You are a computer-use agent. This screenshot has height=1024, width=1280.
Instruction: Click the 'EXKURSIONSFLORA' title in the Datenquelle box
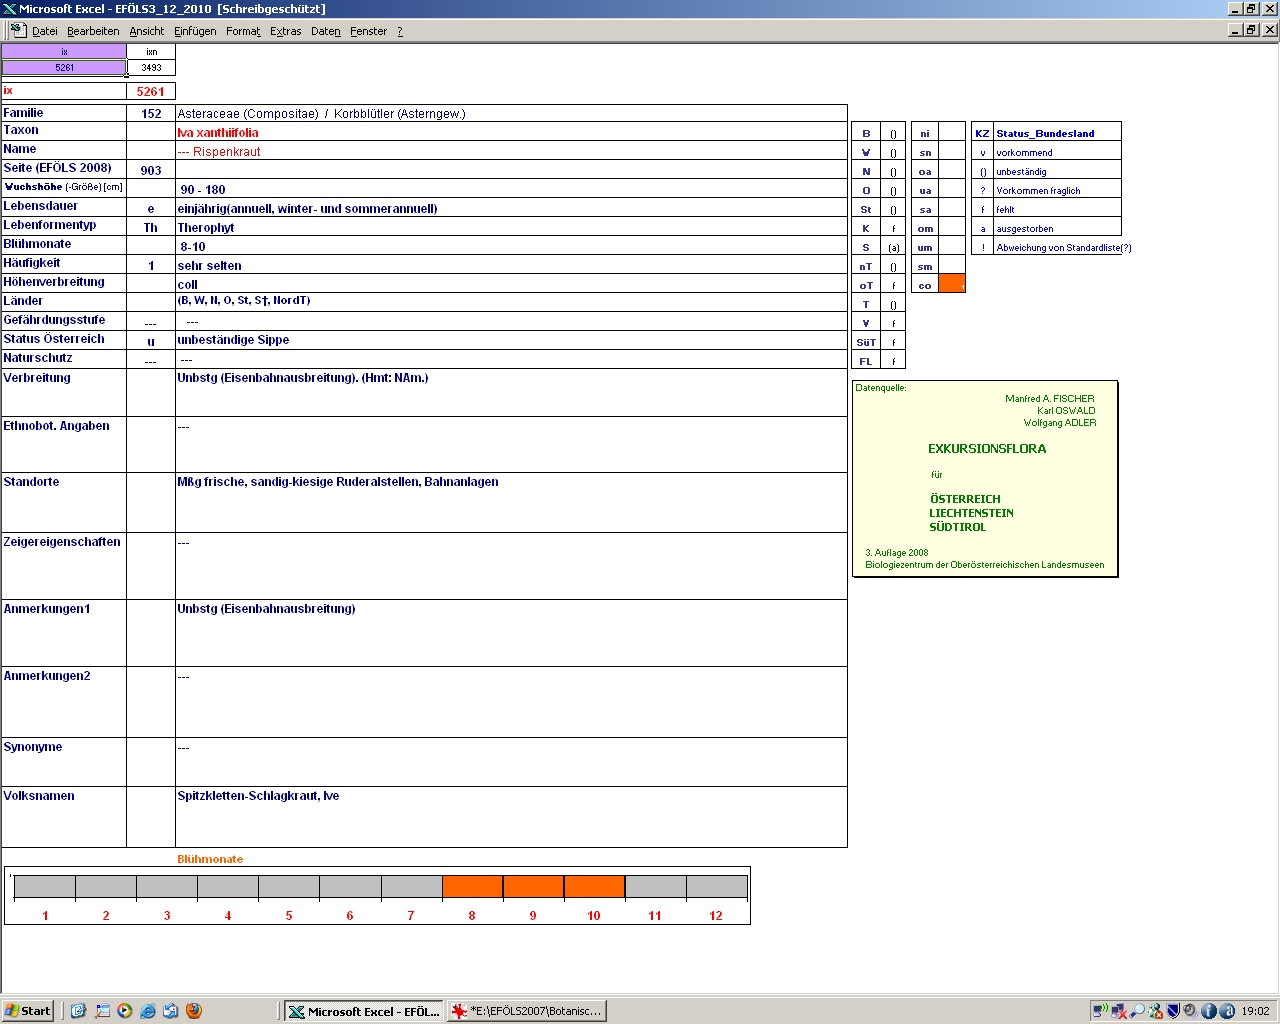tap(987, 449)
